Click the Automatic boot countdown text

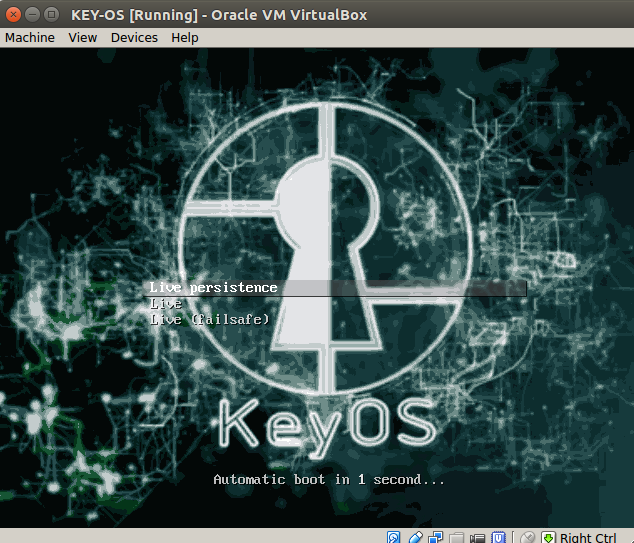tap(329, 480)
